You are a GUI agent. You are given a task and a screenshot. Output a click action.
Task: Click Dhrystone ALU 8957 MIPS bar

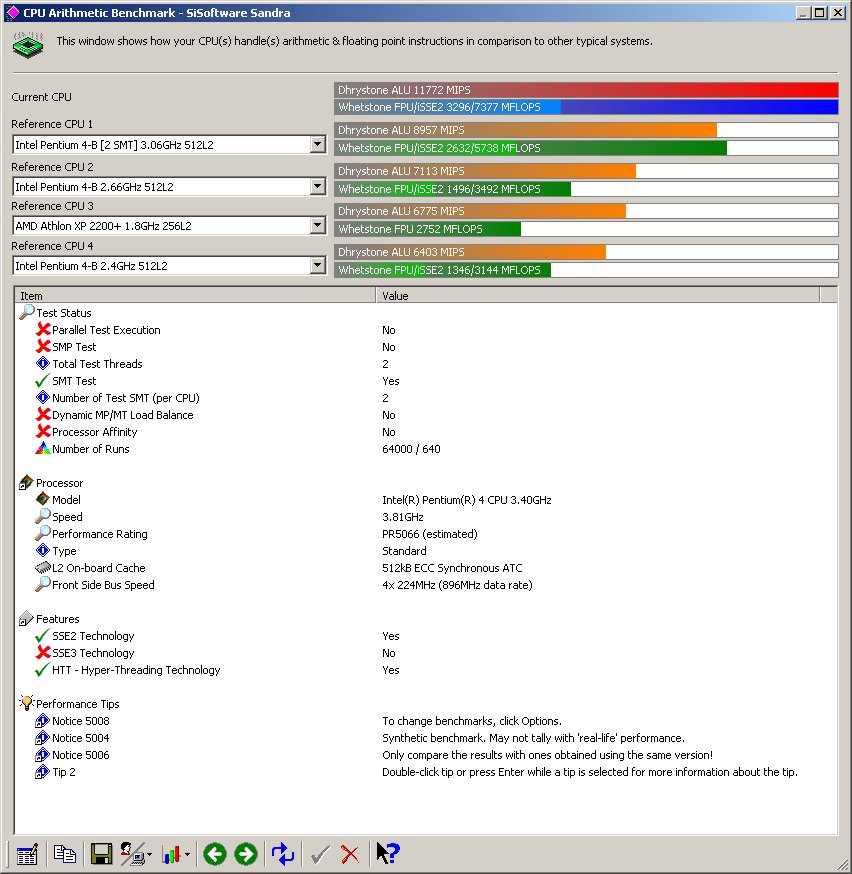click(x=586, y=130)
